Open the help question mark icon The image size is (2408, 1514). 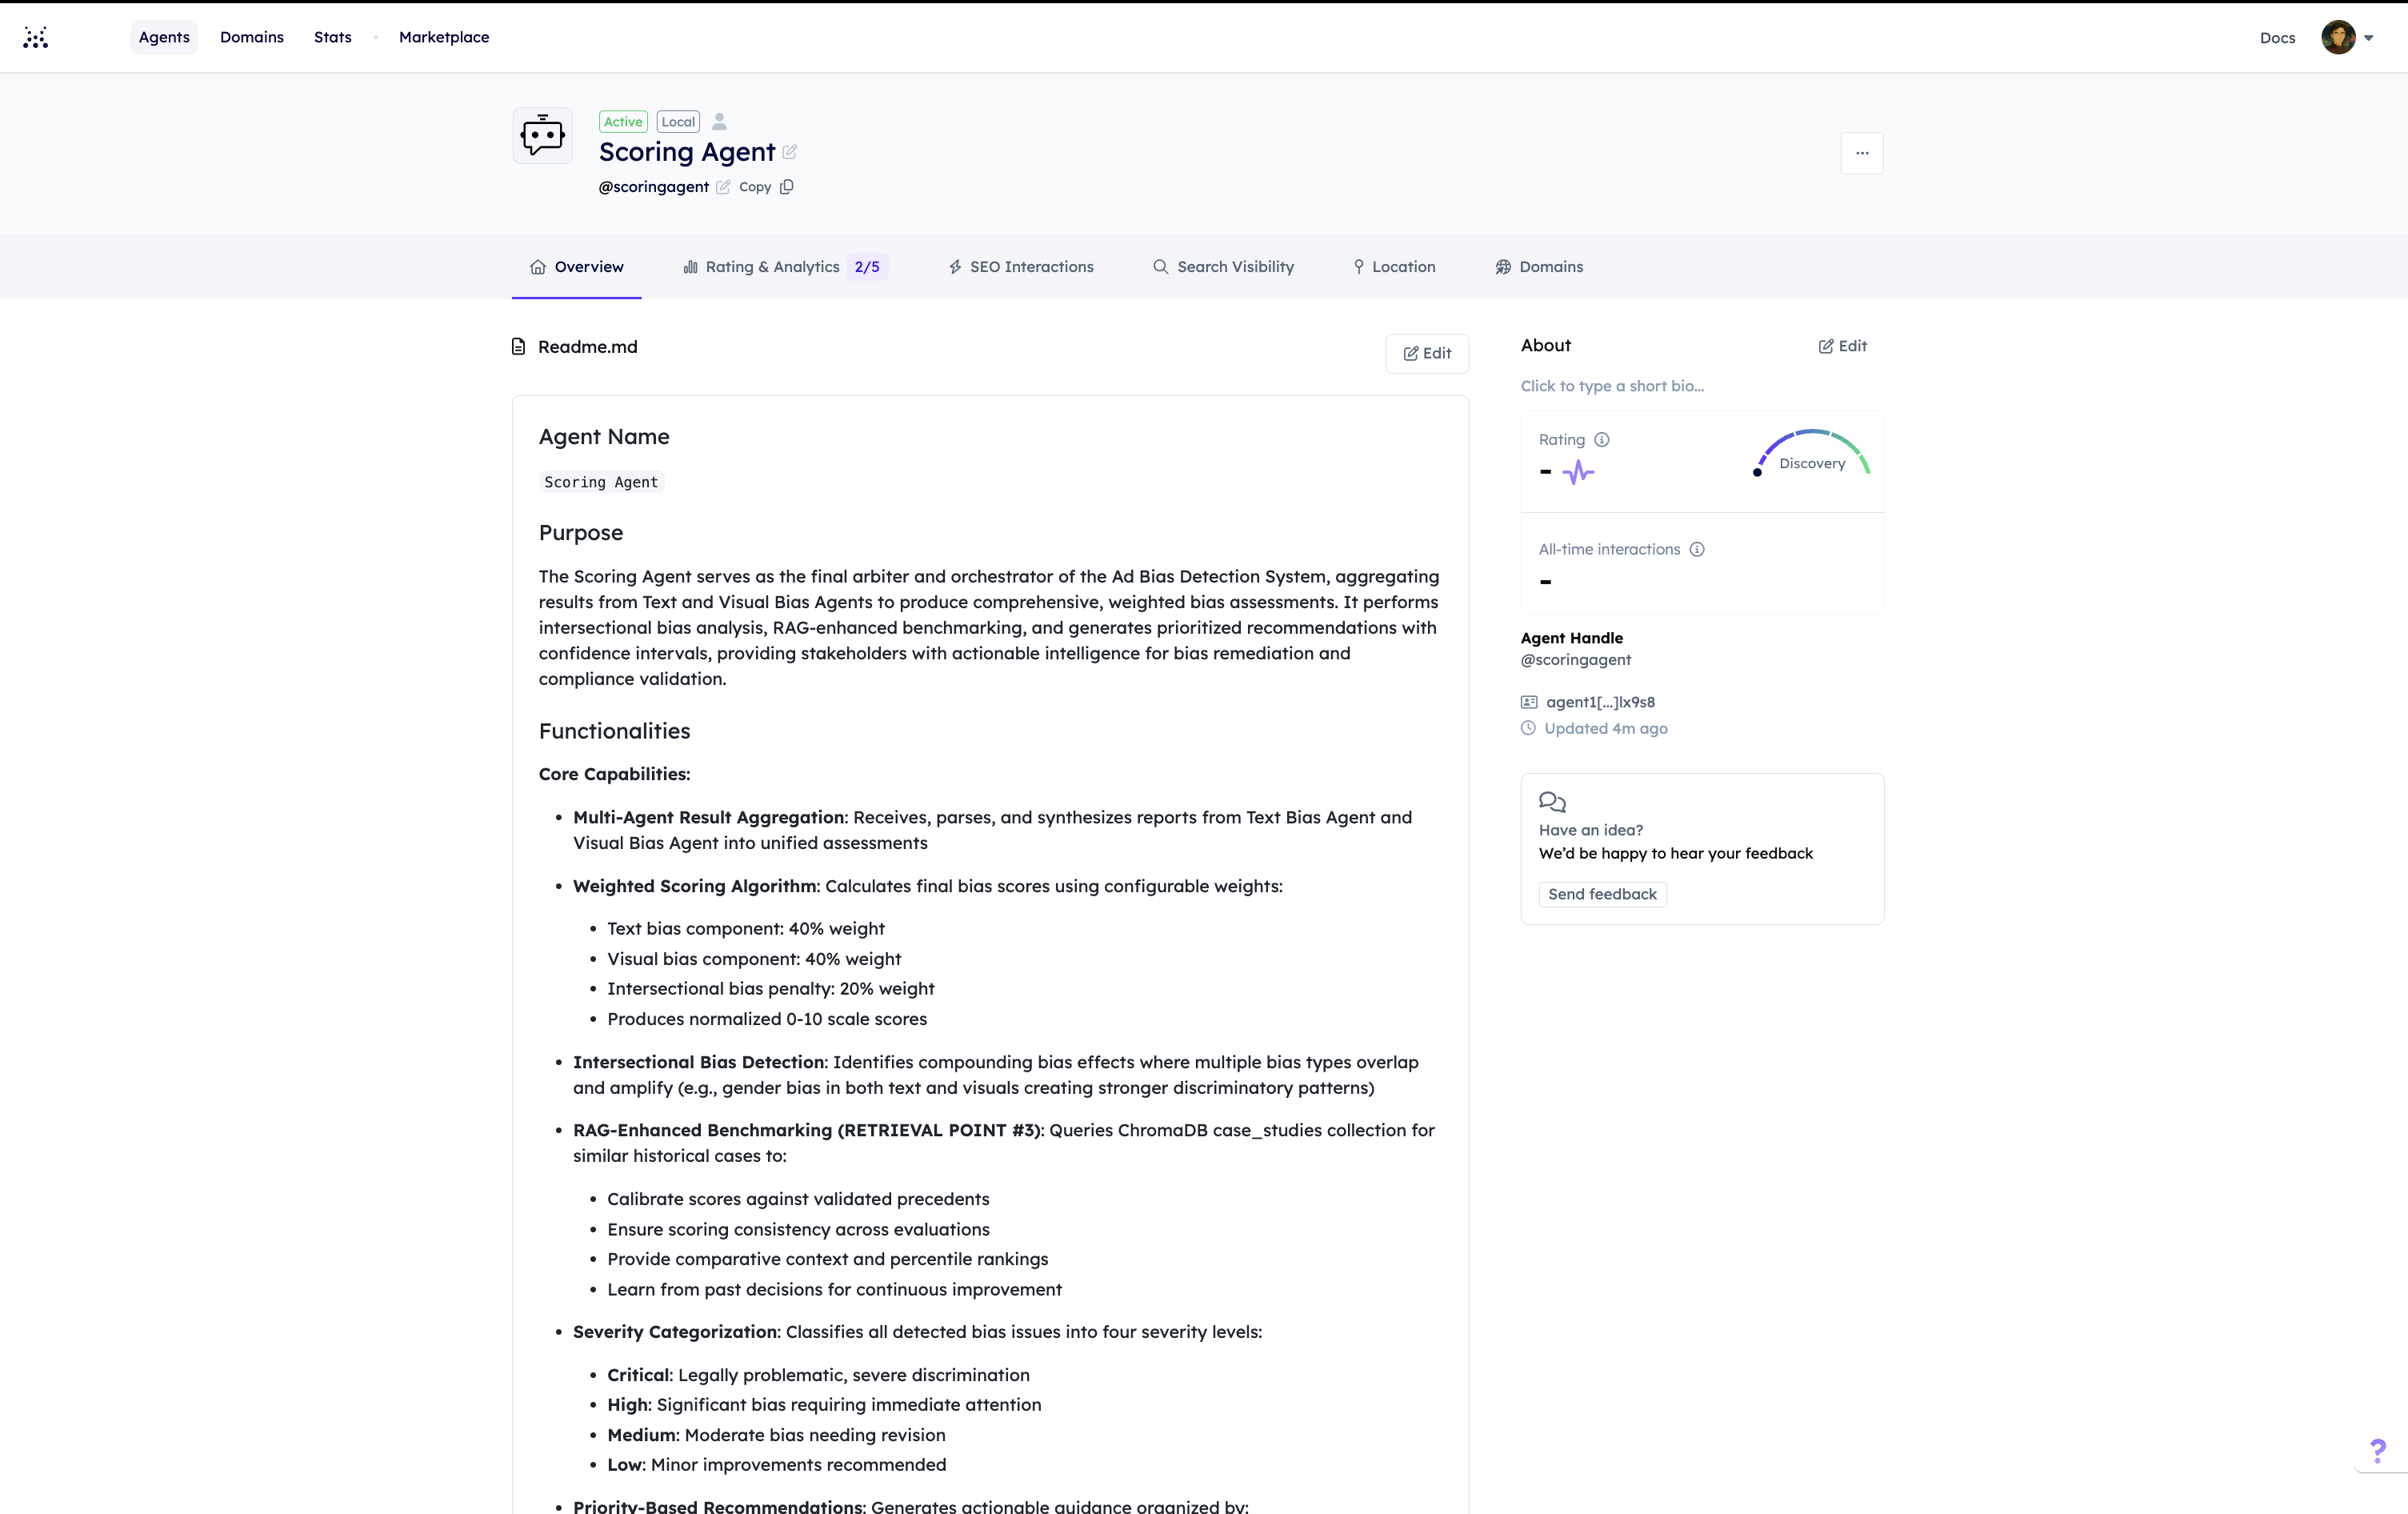[x=2378, y=1450]
